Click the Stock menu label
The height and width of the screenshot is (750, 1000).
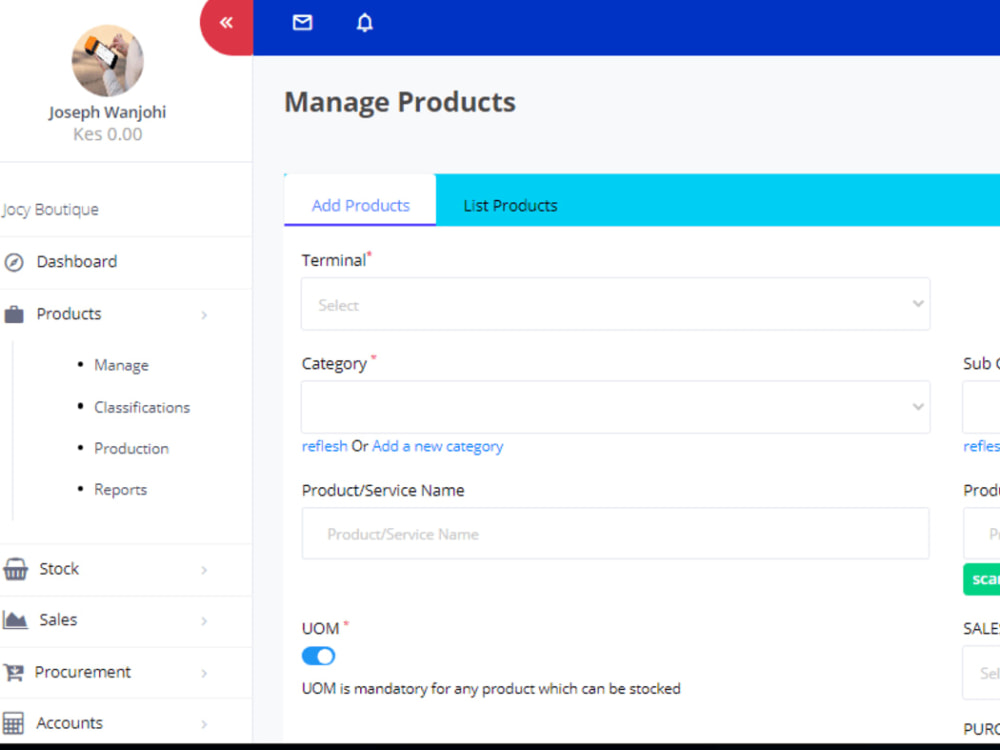click(x=59, y=569)
